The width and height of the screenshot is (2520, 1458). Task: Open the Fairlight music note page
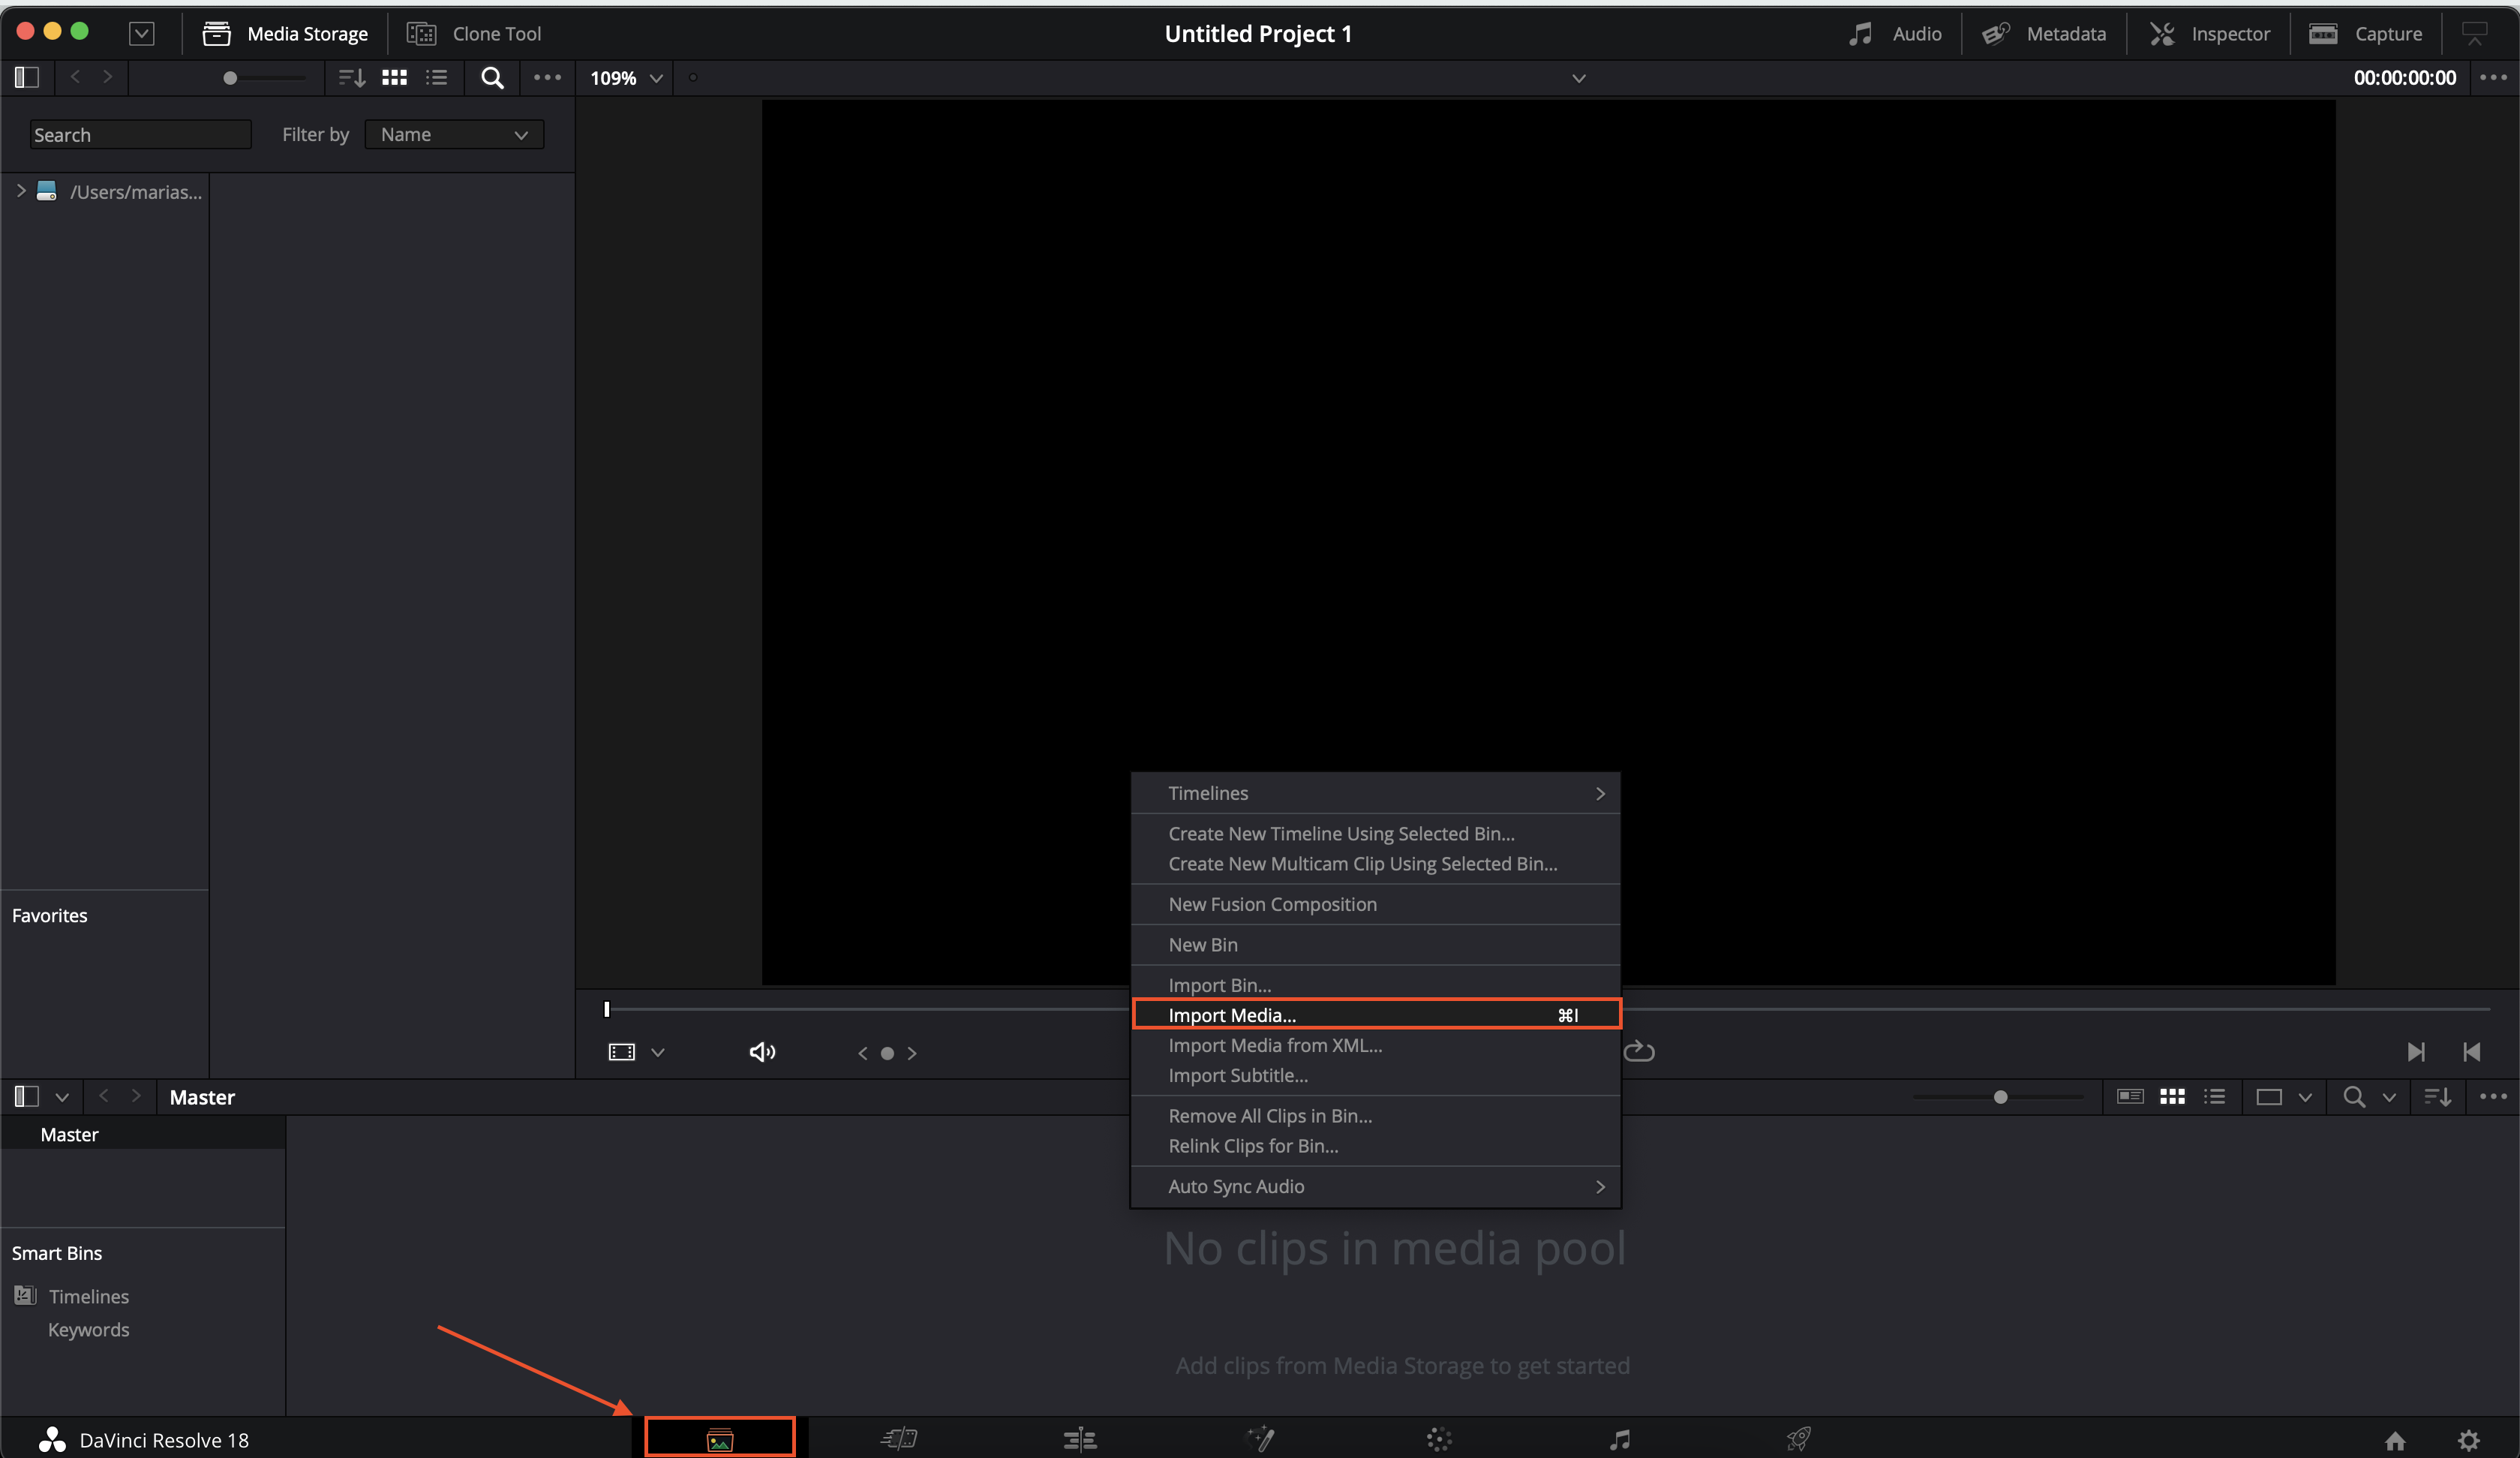click(x=1620, y=1439)
